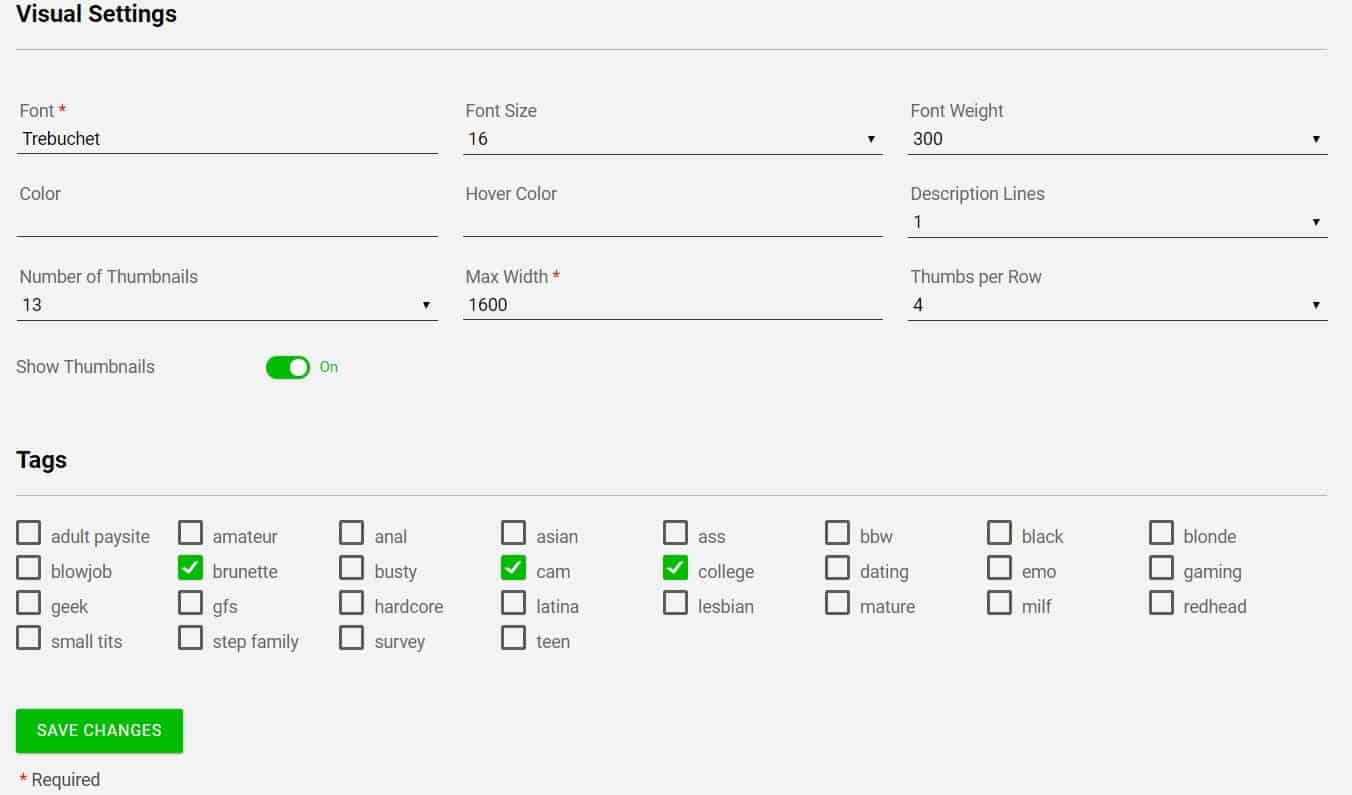1352x795 pixels.
Task: Click the Save Changes button
Action: [x=98, y=730]
